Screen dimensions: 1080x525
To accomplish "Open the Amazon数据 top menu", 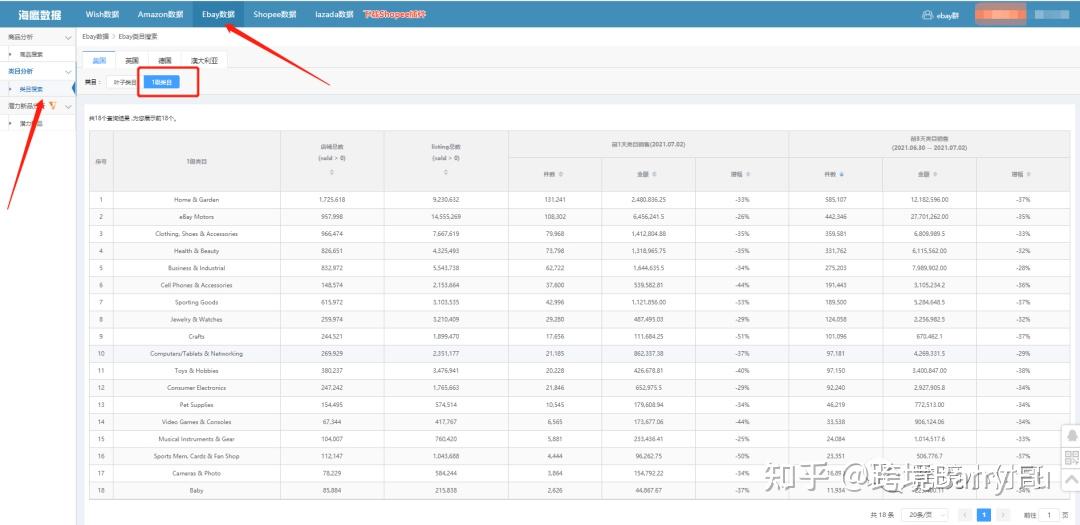I will tap(160, 14).
